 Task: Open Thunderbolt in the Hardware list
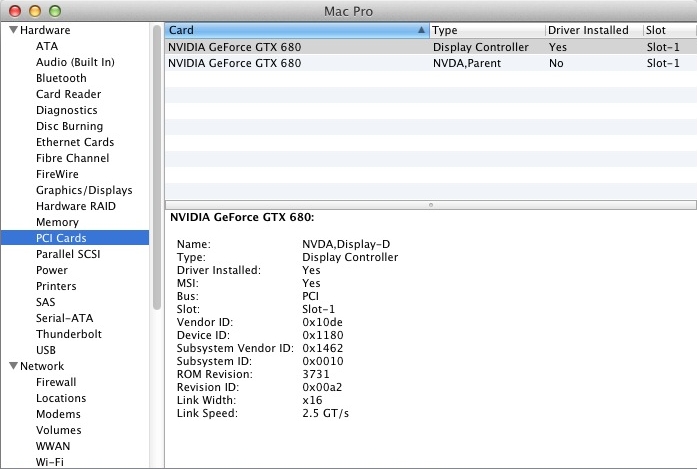pos(69,334)
